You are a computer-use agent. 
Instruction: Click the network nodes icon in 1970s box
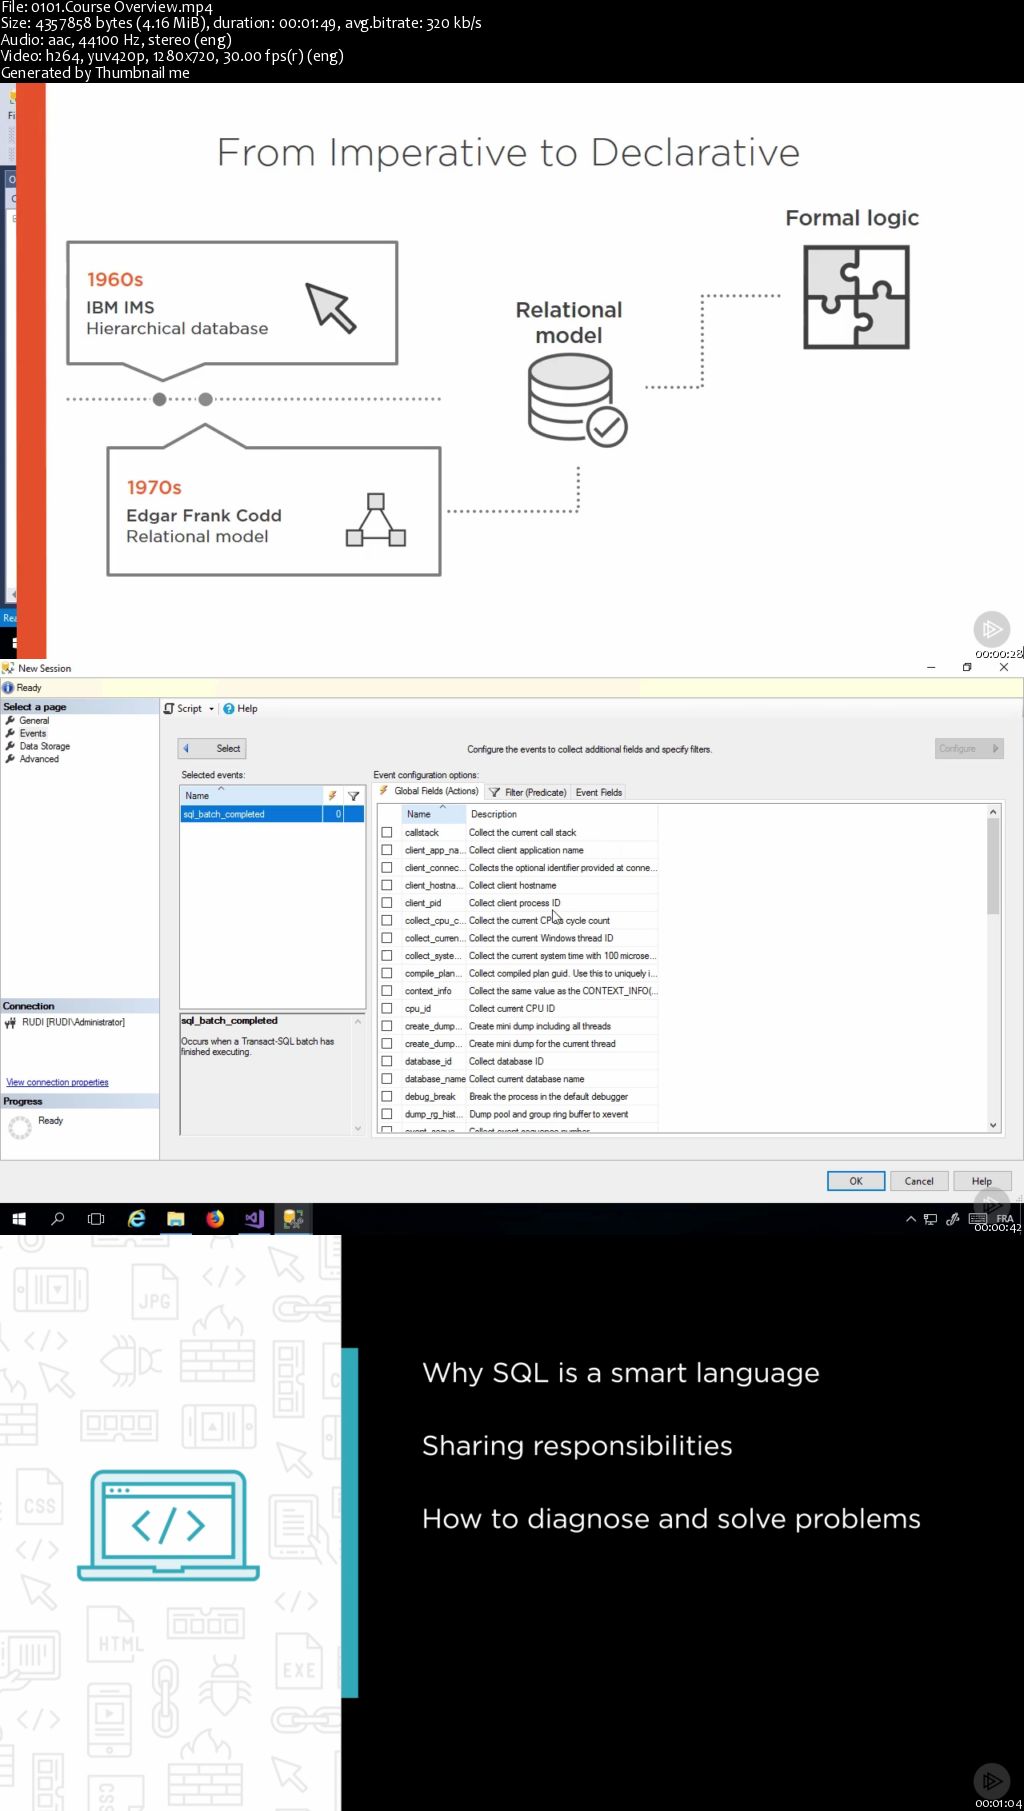(x=376, y=520)
